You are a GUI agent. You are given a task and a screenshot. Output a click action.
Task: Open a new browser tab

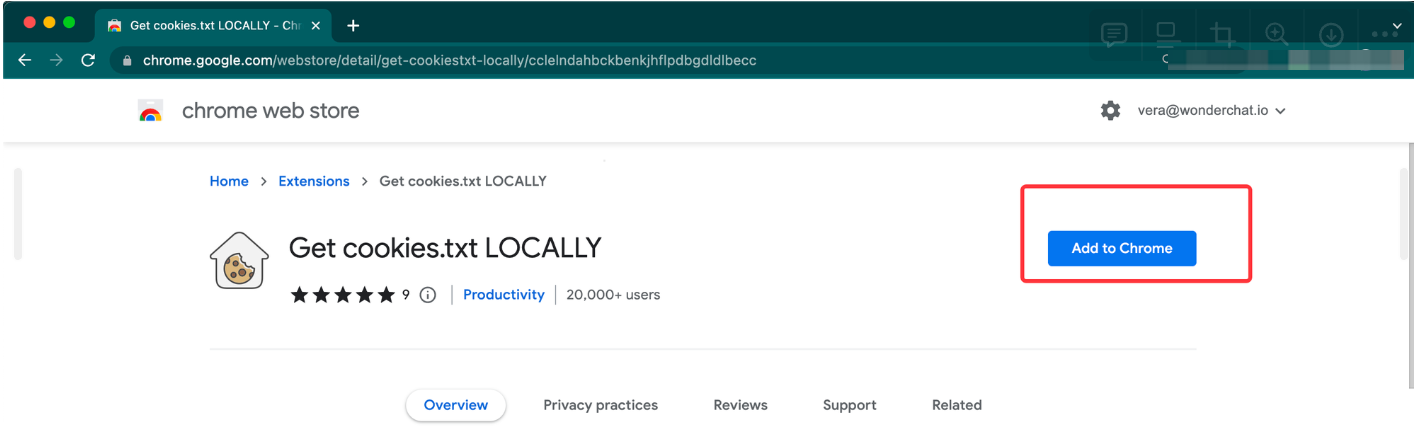(x=353, y=25)
